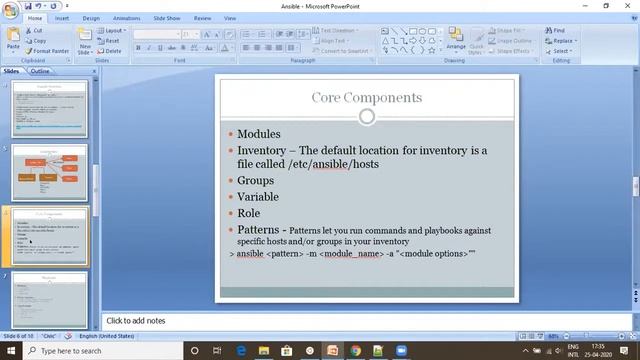Delete the current slide
This screenshot has height=360, width=640.
pyautogui.click(x=109, y=51)
